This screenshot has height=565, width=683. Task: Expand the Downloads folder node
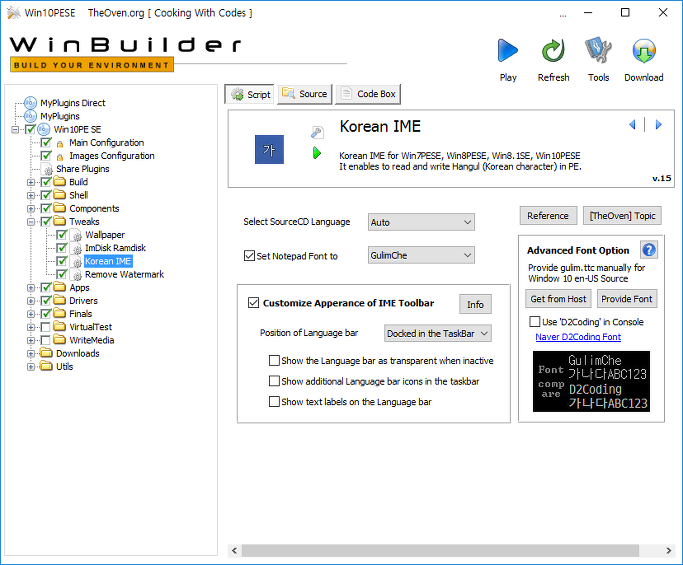[30, 353]
